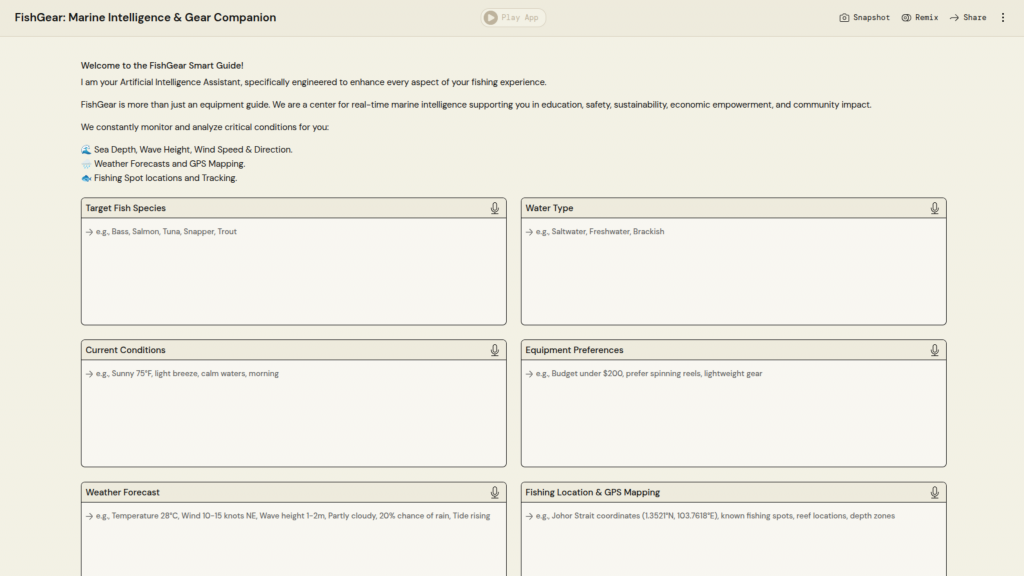Take a Snapshot of the app
This screenshot has width=1024, height=576.
[x=864, y=18]
